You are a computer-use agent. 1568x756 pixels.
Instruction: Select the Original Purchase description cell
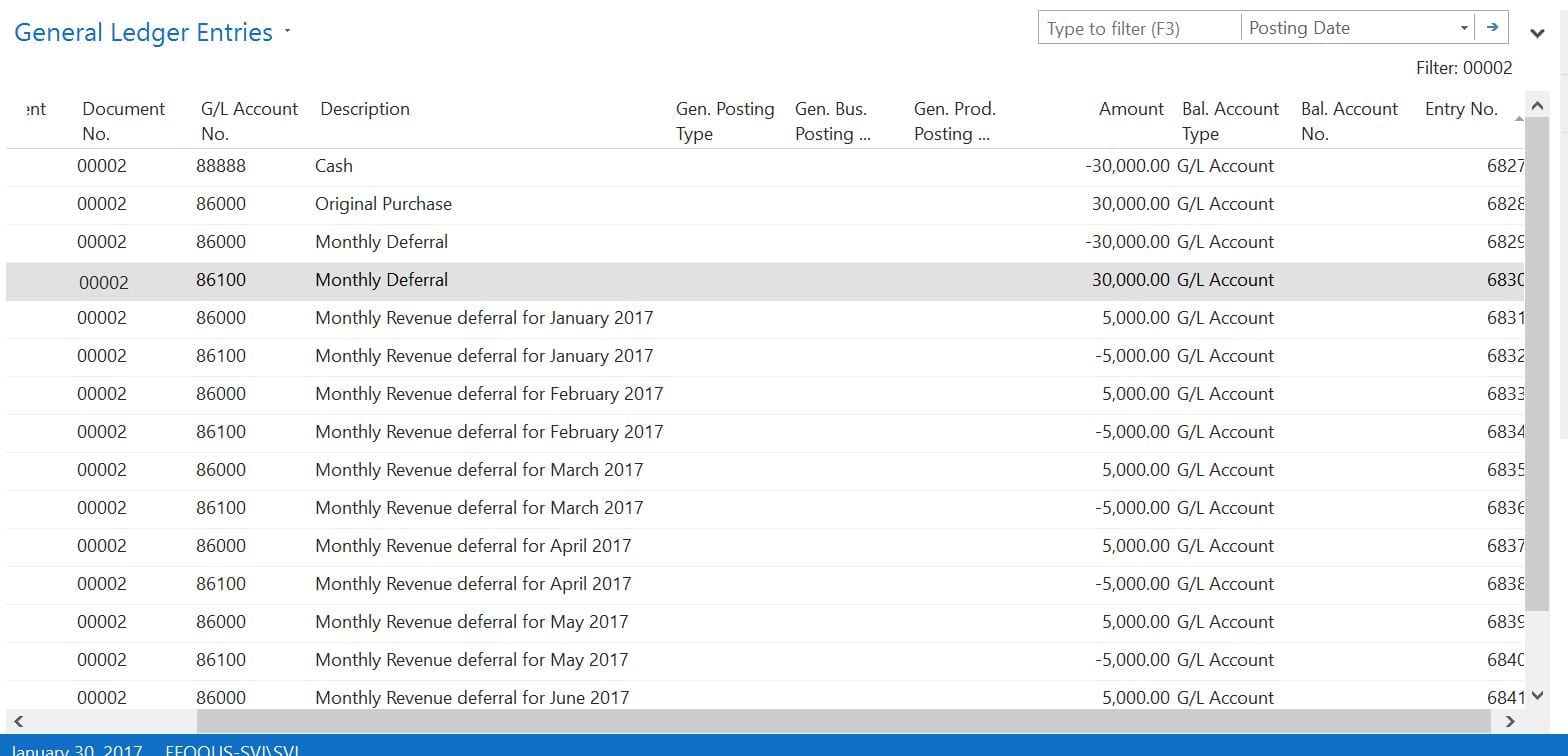pos(383,204)
